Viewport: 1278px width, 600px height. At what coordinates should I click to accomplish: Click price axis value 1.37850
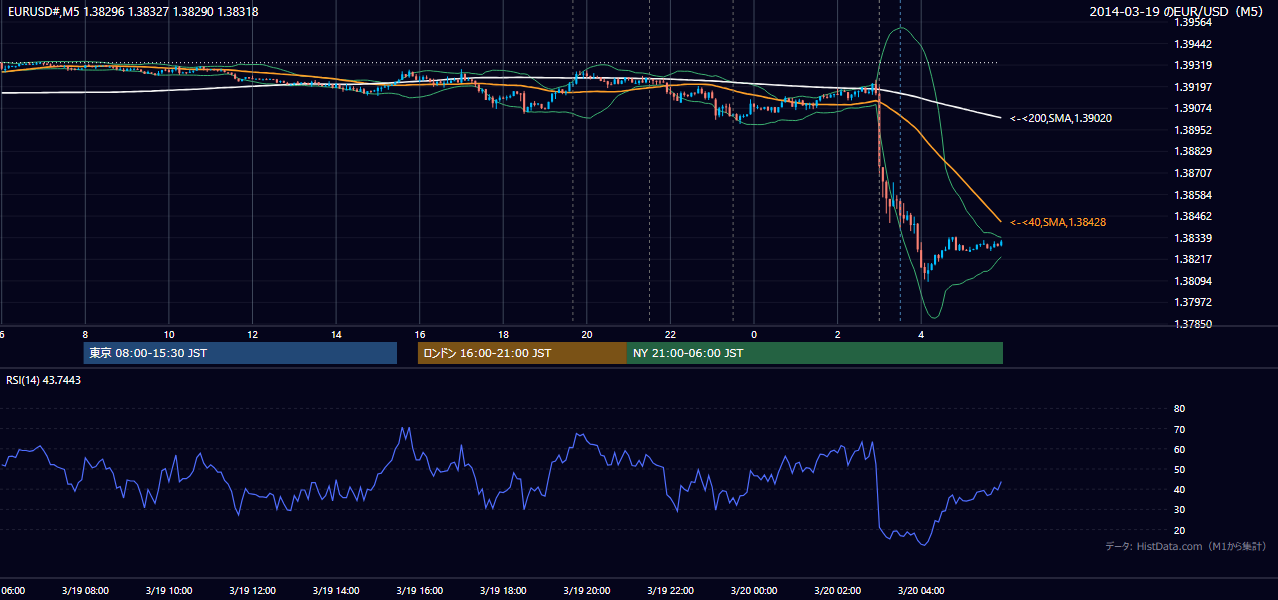[x=1192, y=324]
